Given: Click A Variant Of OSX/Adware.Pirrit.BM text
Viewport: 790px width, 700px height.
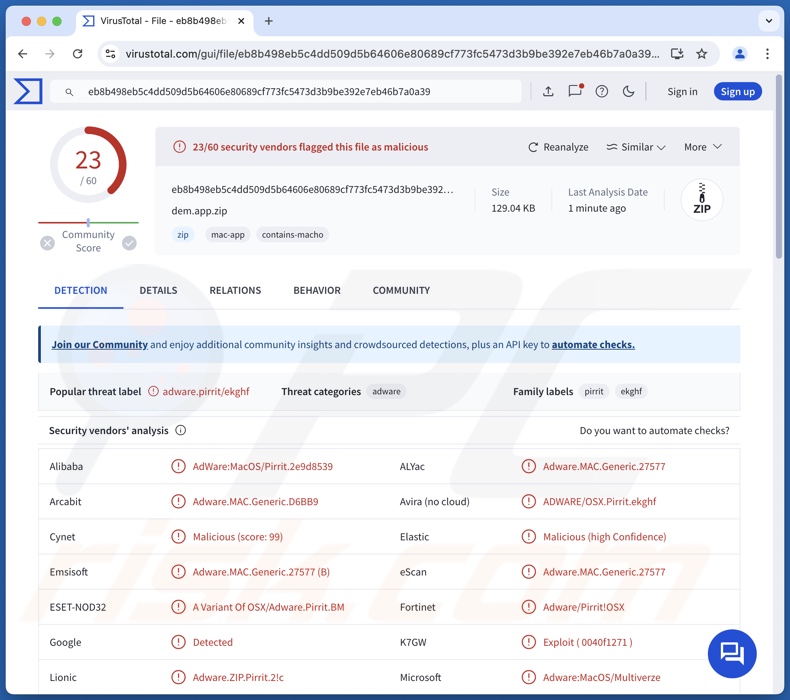Looking at the screenshot, I should [x=268, y=607].
